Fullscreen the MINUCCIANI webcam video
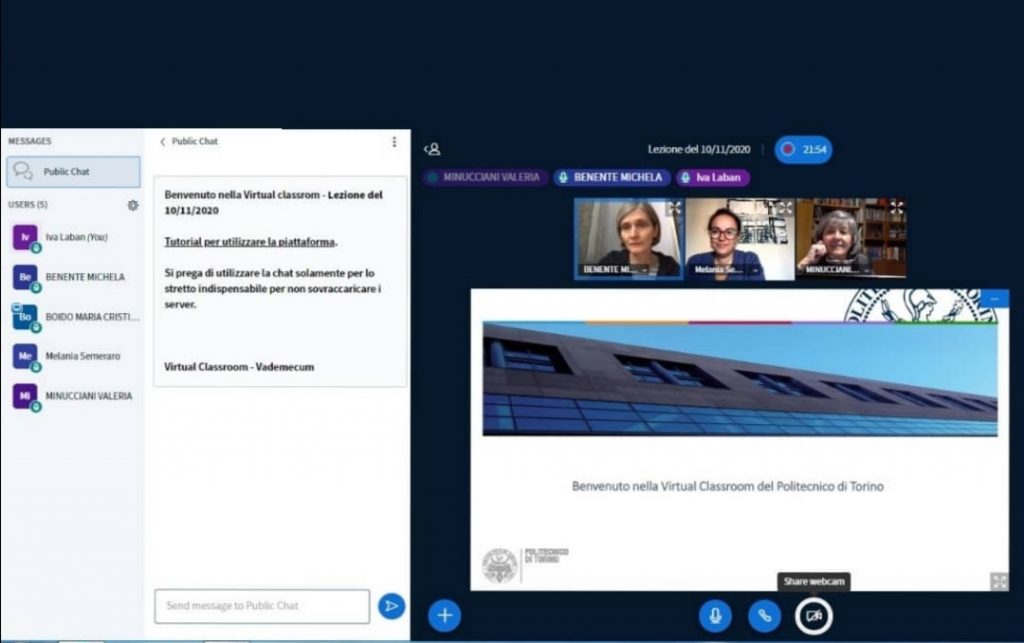The width and height of the screenshot is (1024, 643). tap(896, 208)
